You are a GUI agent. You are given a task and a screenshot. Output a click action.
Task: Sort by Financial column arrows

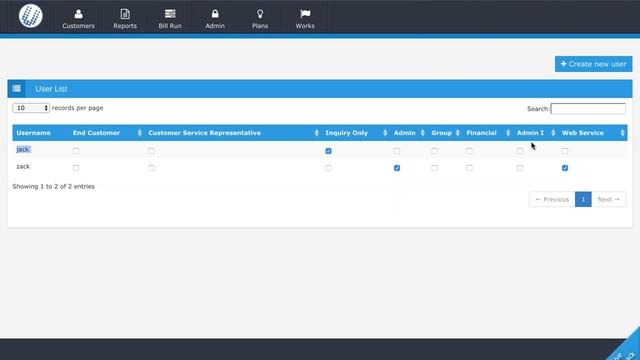pyautogui.click(x=508, y=133)
